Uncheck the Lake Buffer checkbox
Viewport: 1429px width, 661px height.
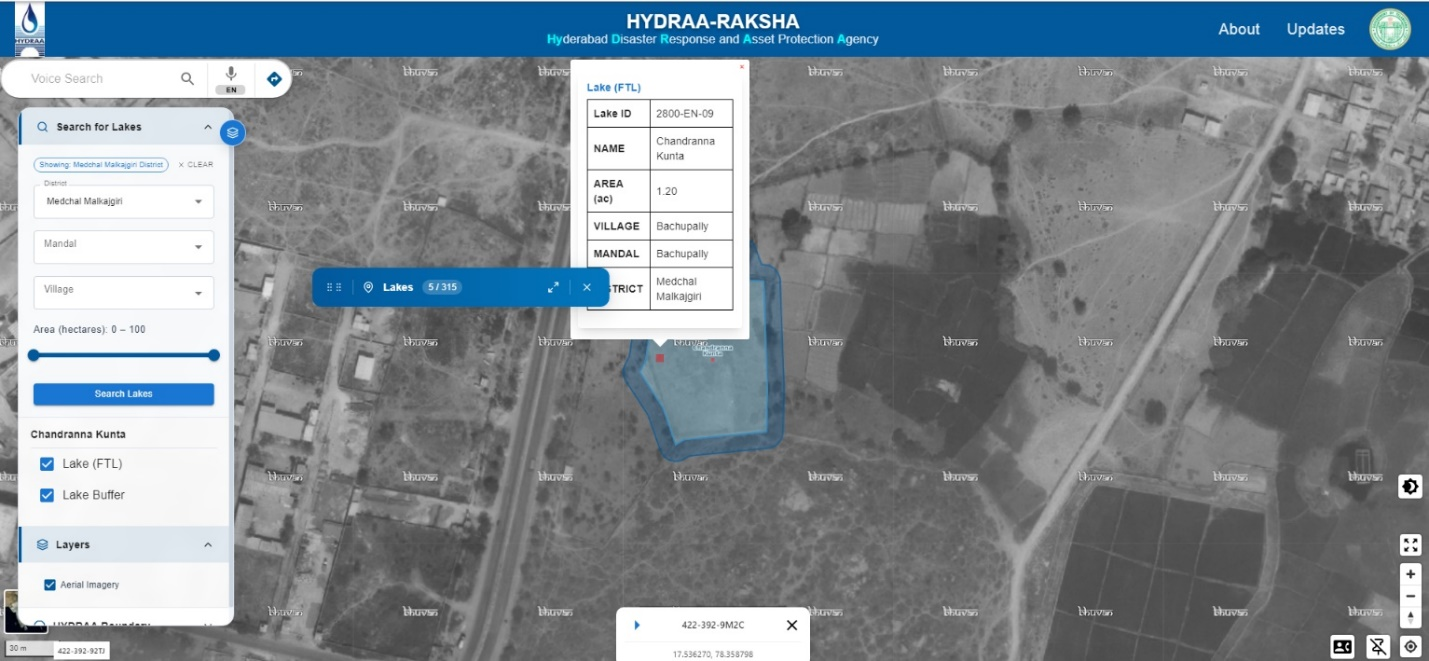pyautogui.click(x=47, y=495)
